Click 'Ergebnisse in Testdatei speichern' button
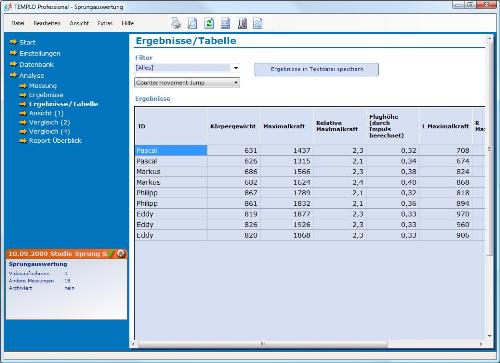 [316, 69]
